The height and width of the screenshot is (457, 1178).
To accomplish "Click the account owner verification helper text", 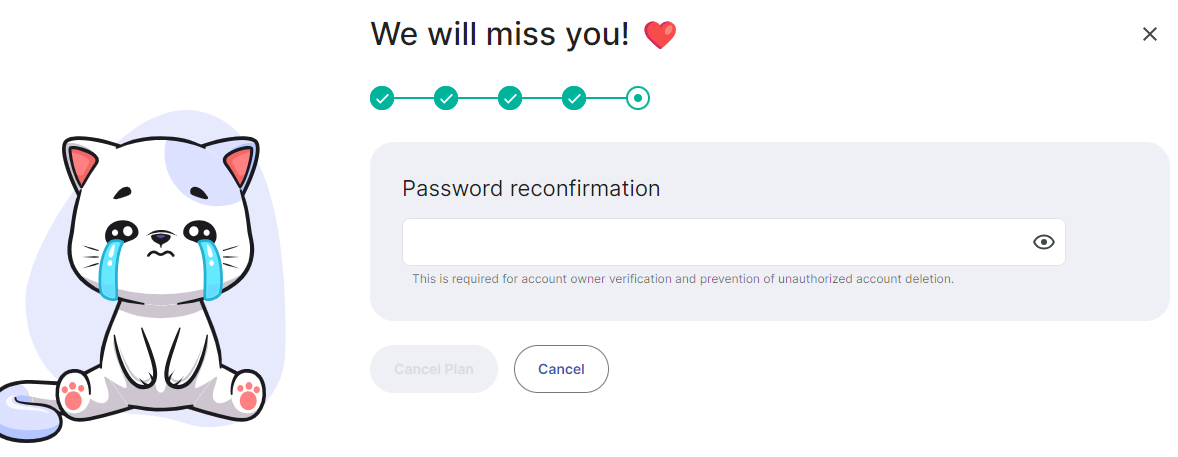I will click(683, 279).
